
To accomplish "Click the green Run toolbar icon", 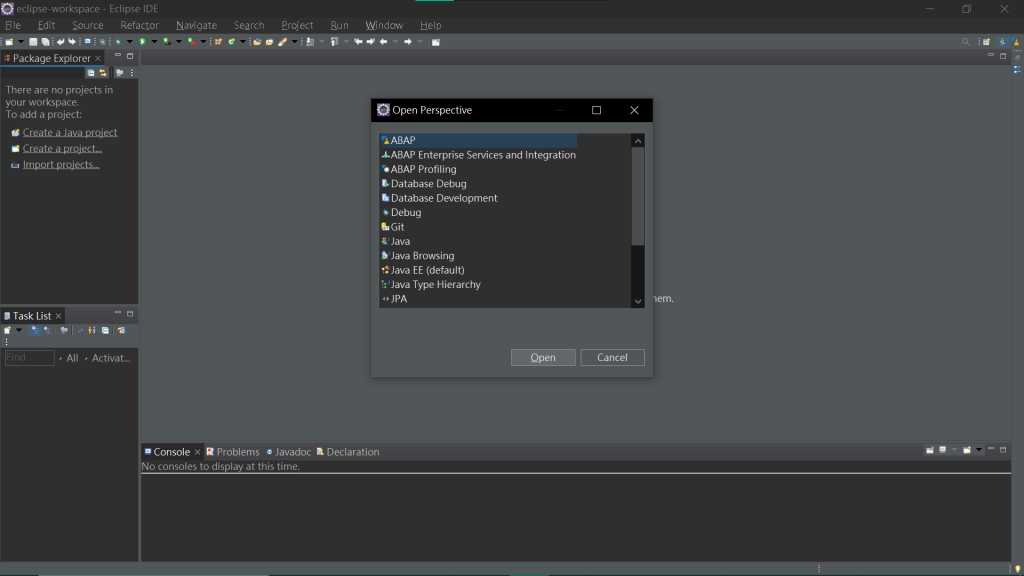I will tap(142, 42).
